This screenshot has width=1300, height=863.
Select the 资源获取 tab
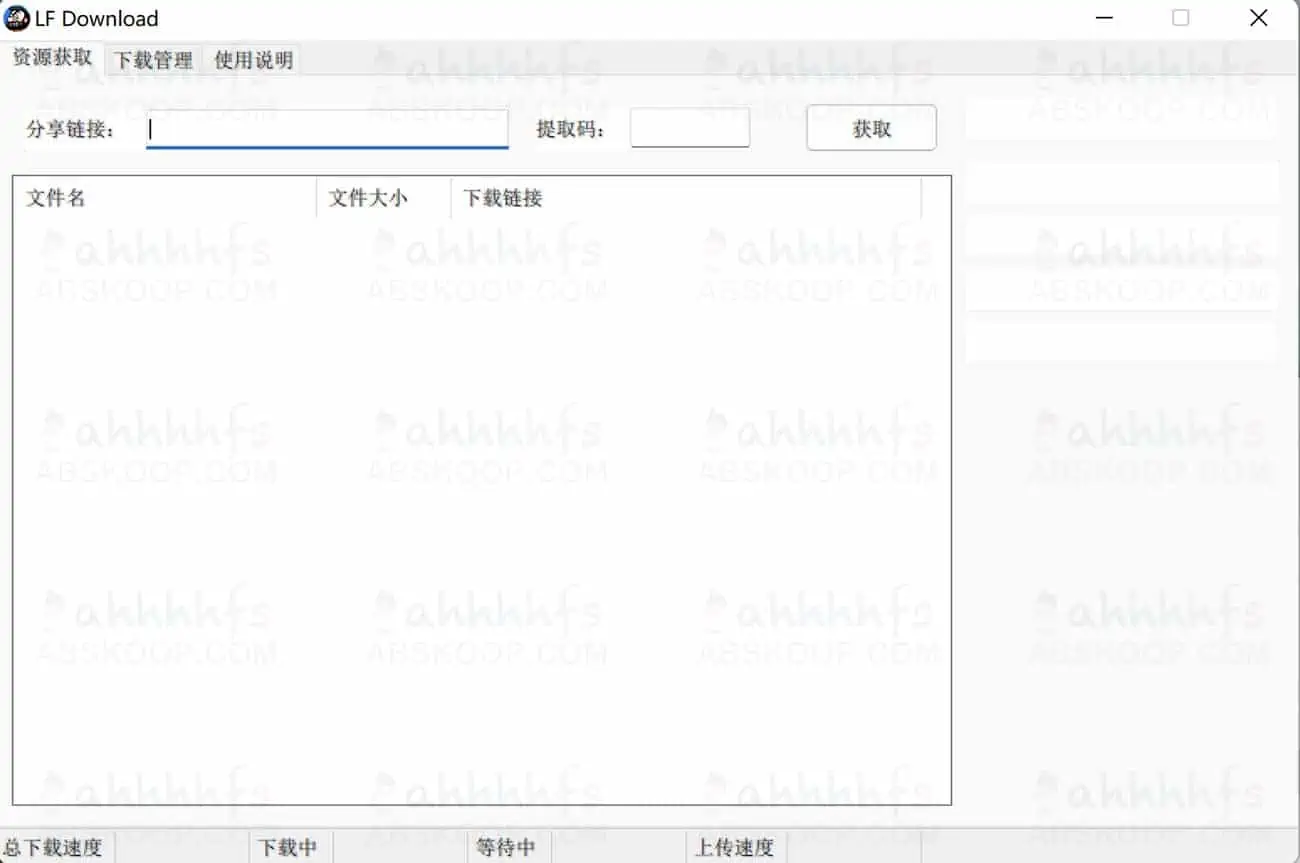(52, 59)
